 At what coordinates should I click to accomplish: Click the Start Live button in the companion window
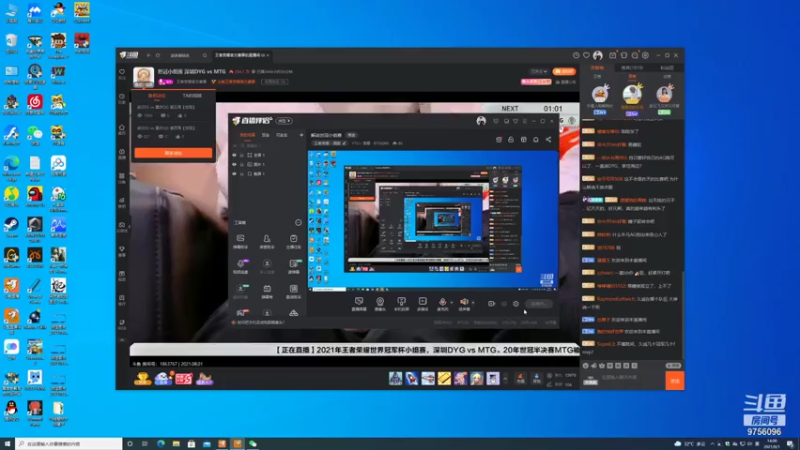(539, 304)
